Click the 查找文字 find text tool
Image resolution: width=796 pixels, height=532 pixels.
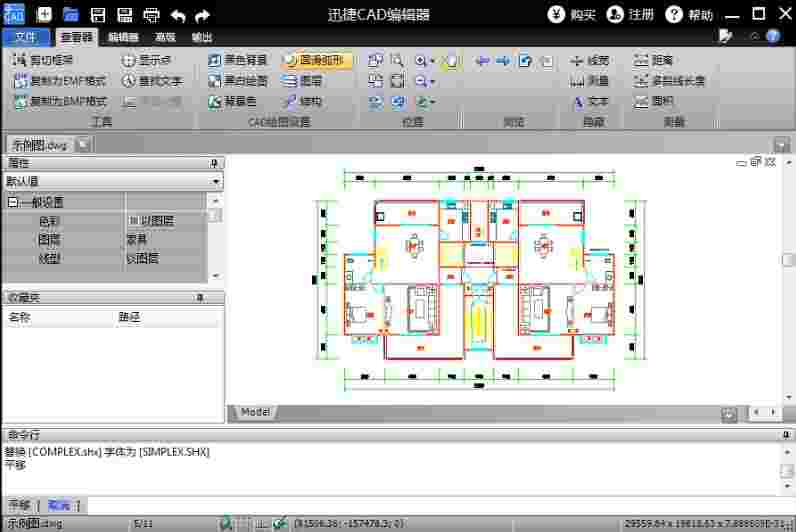tap(152, 81)
